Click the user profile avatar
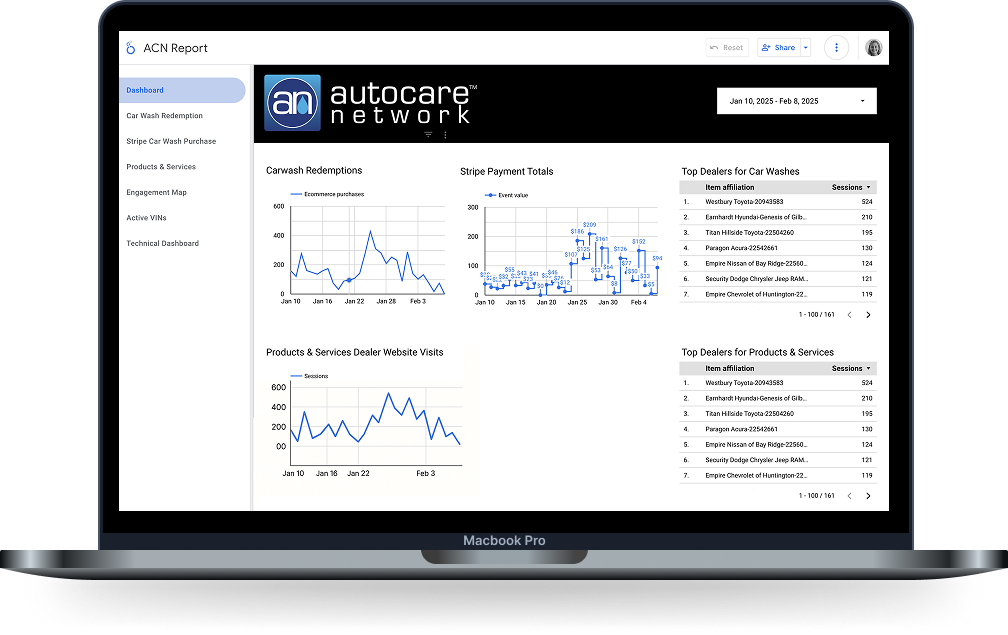This screenshot has width=1008, height=635. click(873, 48)
